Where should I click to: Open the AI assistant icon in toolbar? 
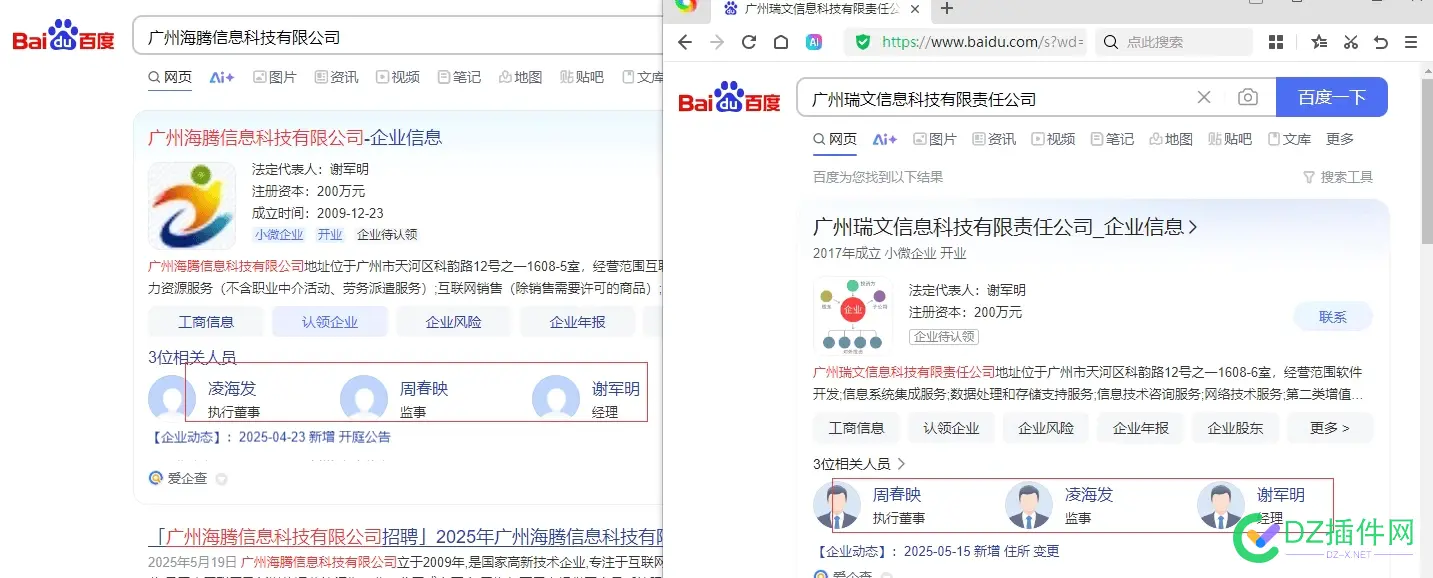point(814,42)
